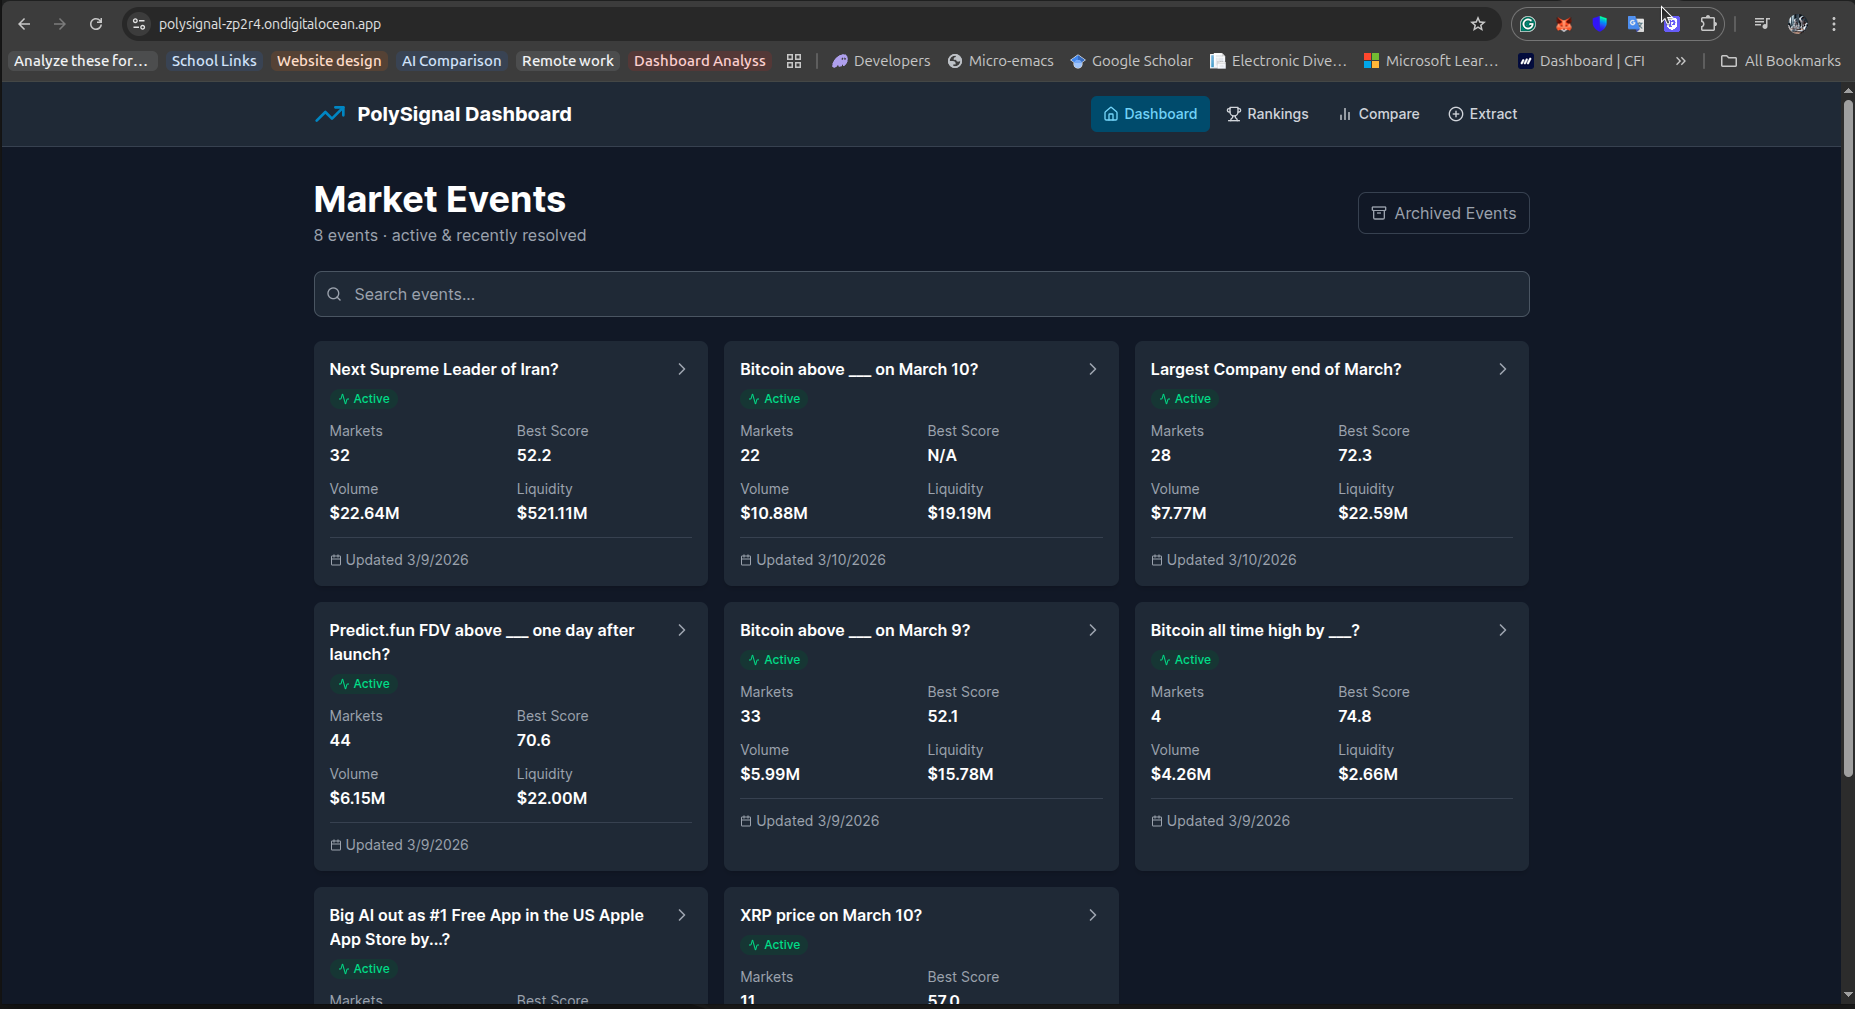Show the hidden bookmarks overflow chevron
This screenshot has height=1009, width=1855.
coord(1681,61)
